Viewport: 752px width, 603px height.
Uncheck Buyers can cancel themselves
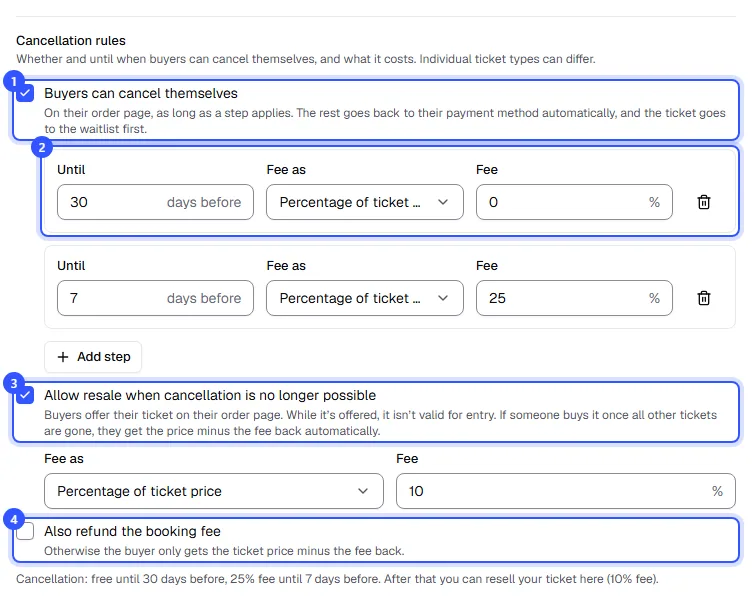click(25, 93)
